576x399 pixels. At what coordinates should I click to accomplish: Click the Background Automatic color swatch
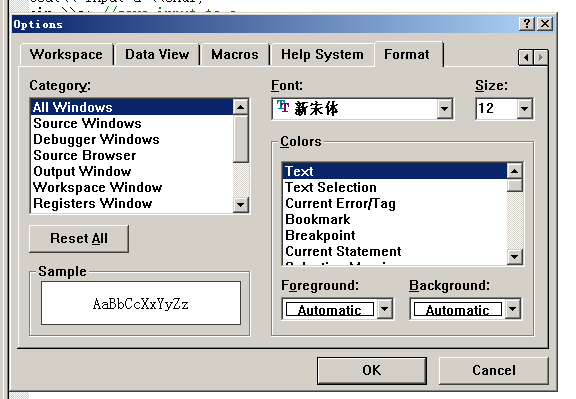(x=458, y=309)
